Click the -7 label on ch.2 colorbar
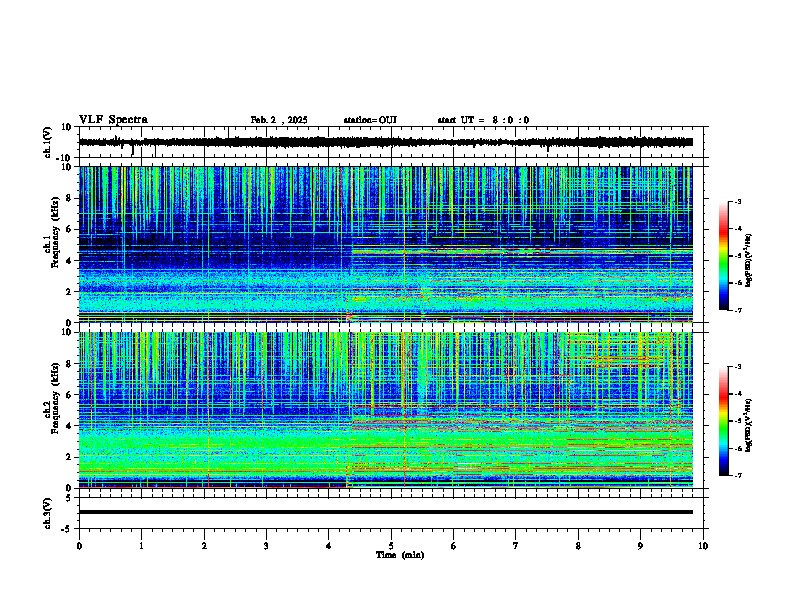Image resolution: width=792 pixels, height=612 pixels. [x=738, y=475]
